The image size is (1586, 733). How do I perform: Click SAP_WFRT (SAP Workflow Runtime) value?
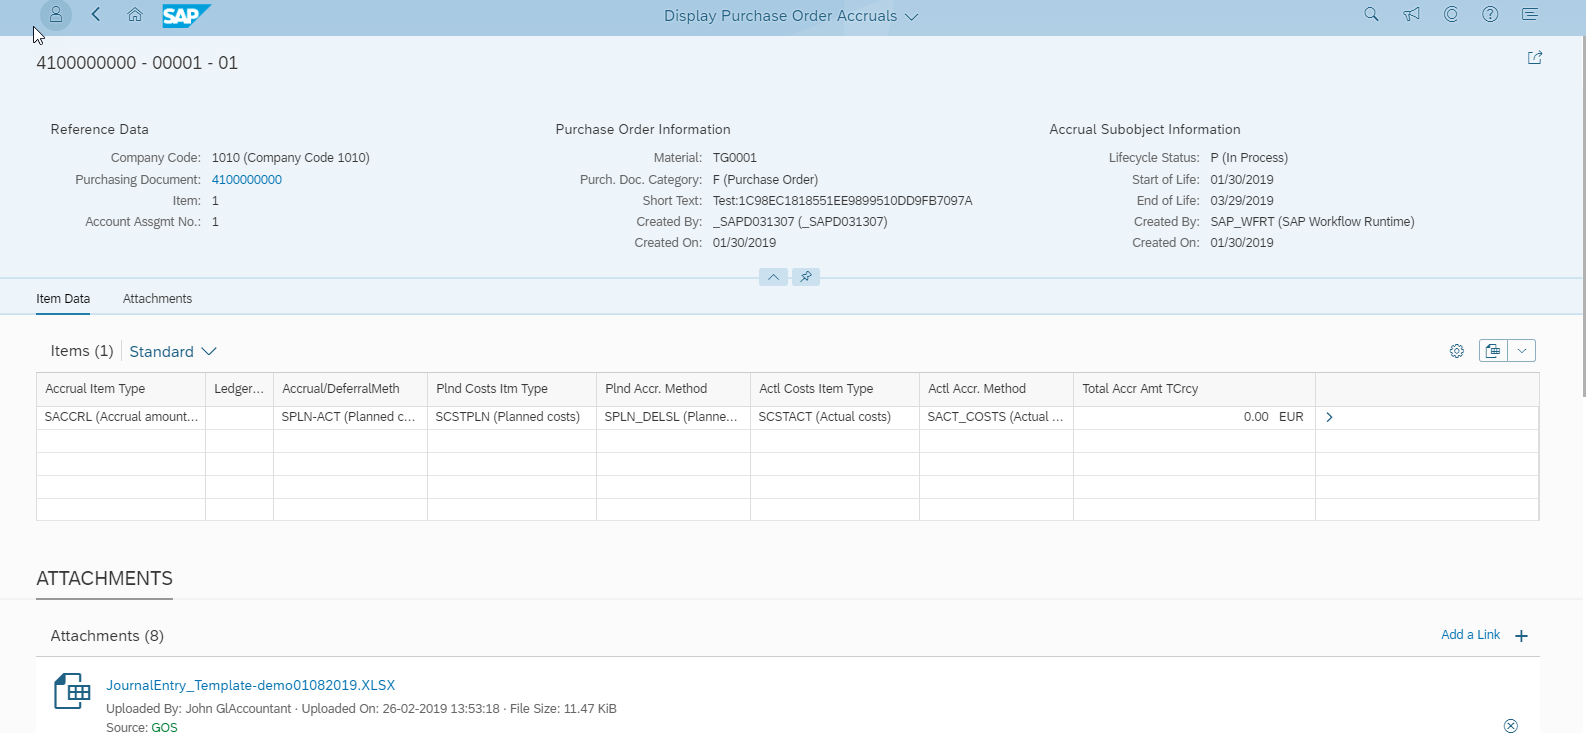(x=1312, y=222)
